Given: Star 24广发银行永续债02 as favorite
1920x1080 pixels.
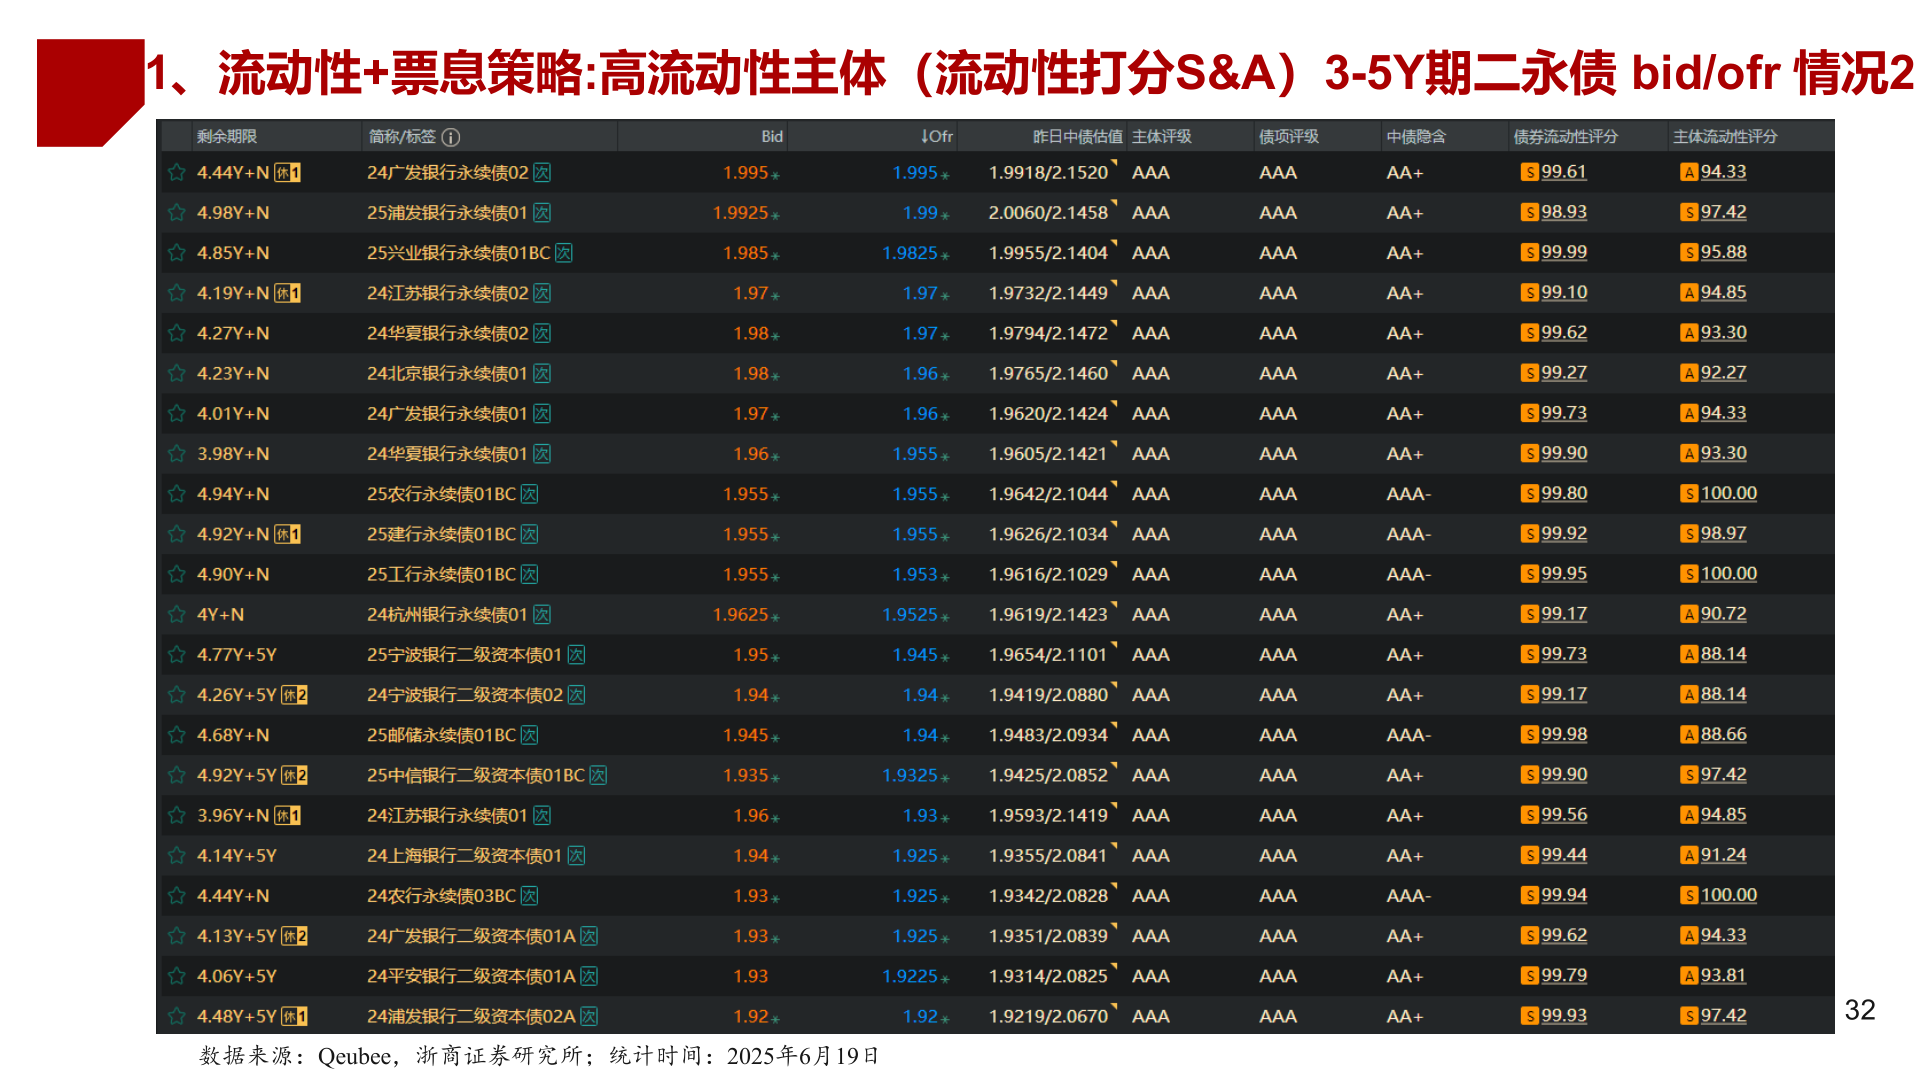Looking at the screenshot, I should click(x=177, y=172).
